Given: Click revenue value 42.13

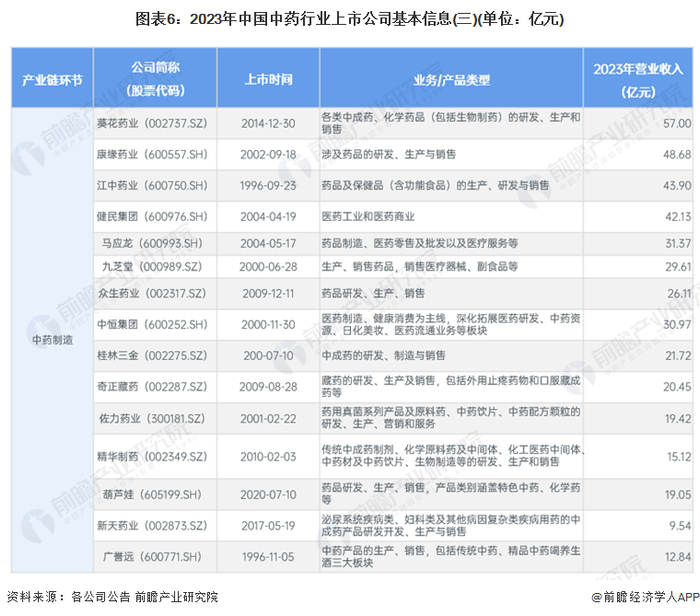Looking at the screenshot, I should (x=678, y=216).
